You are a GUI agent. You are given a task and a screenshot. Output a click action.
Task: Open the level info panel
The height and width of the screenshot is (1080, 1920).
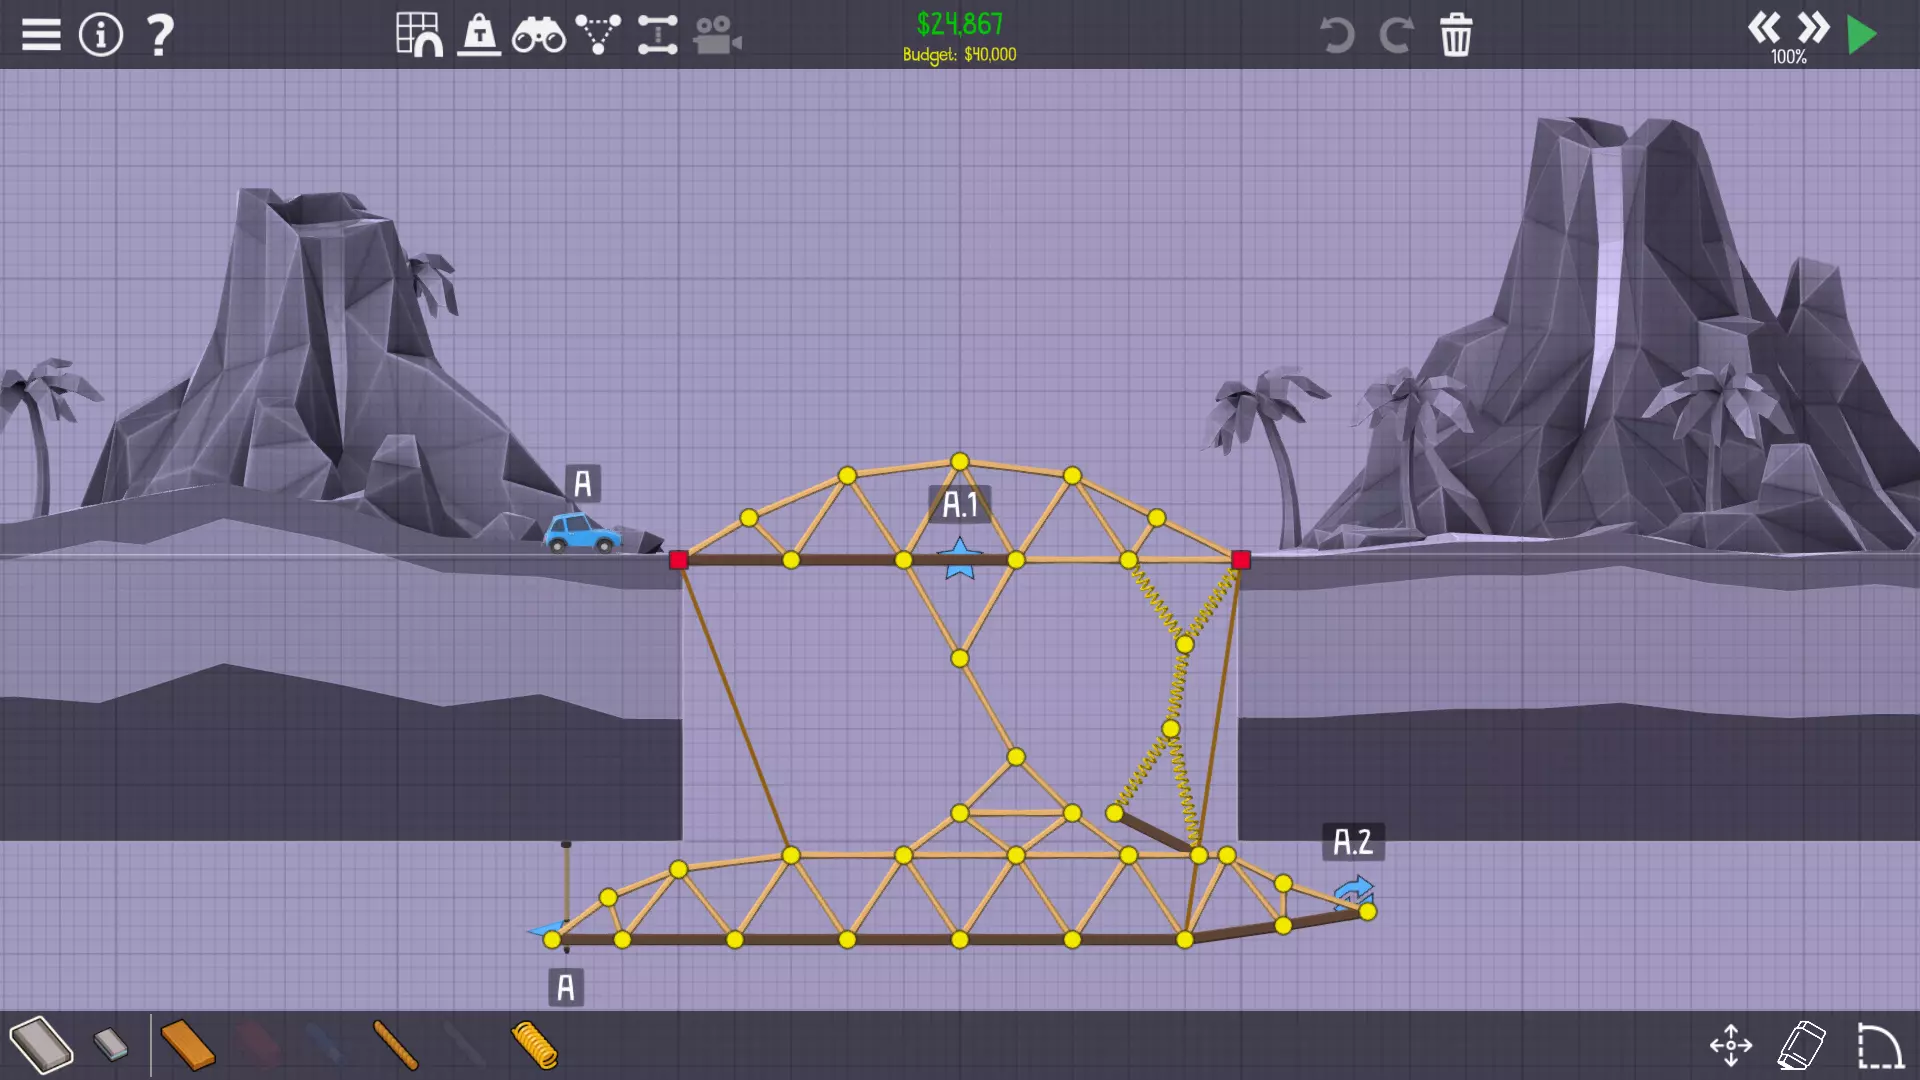click(101, 35)
